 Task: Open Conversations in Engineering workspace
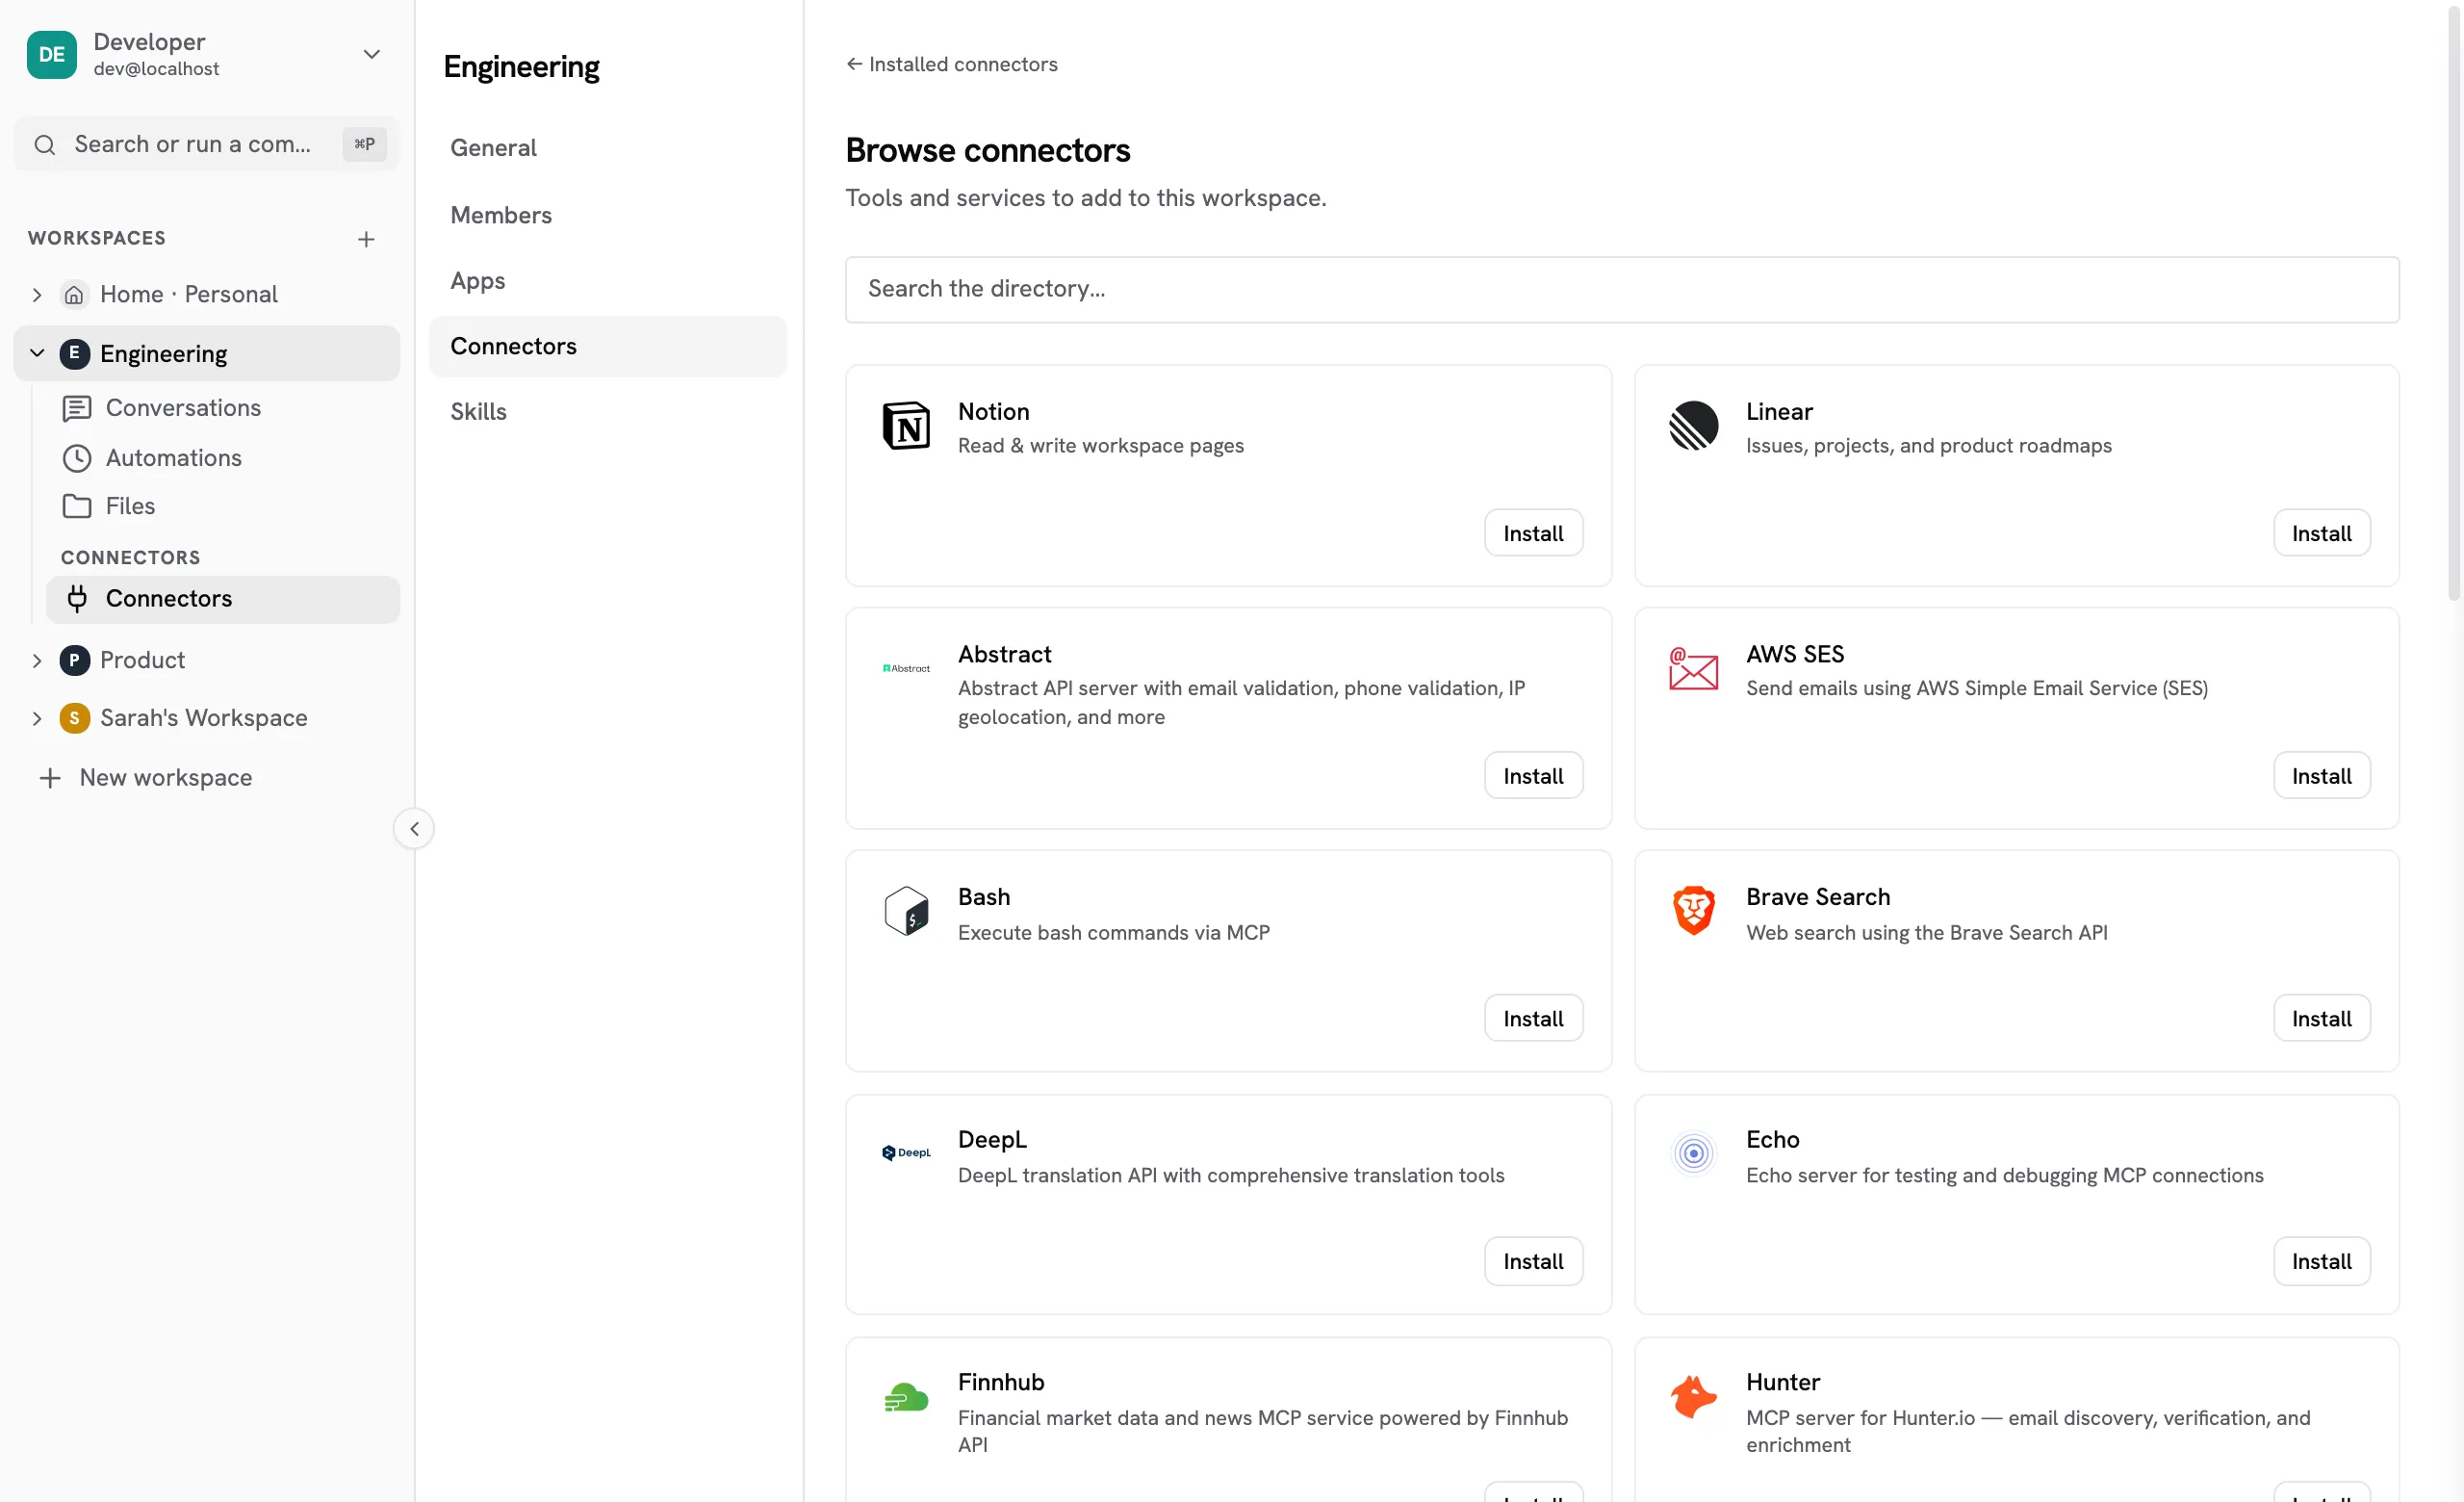pyautogui.click(x=223, y=408)
